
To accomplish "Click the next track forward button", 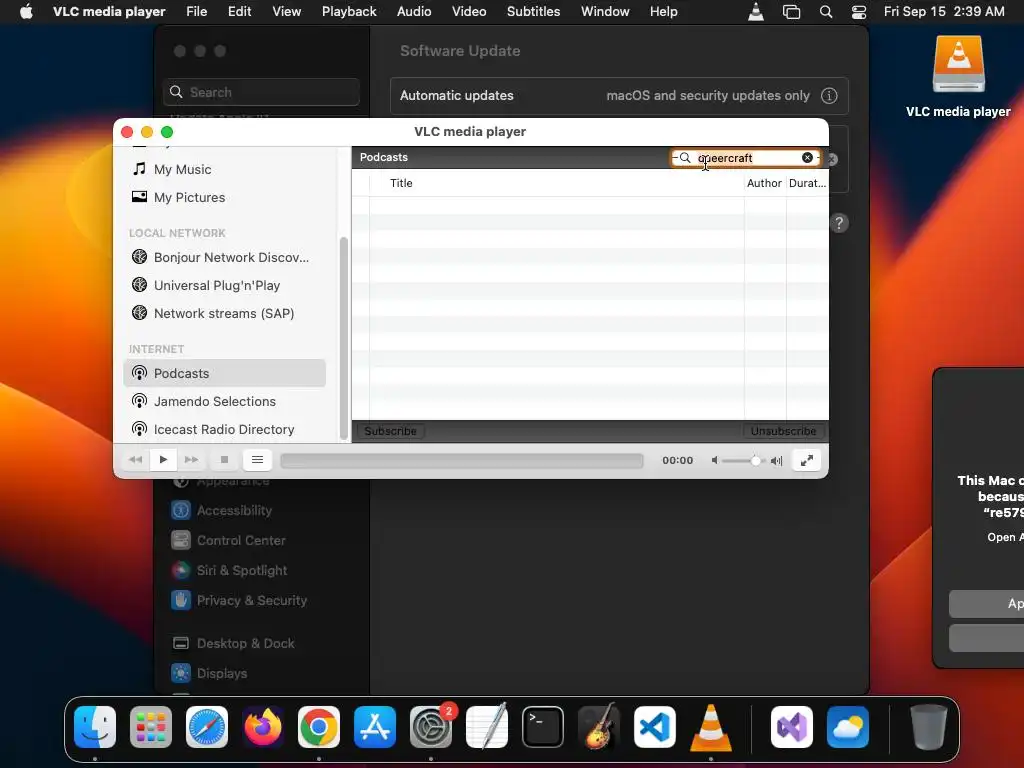I will (191, 460).
